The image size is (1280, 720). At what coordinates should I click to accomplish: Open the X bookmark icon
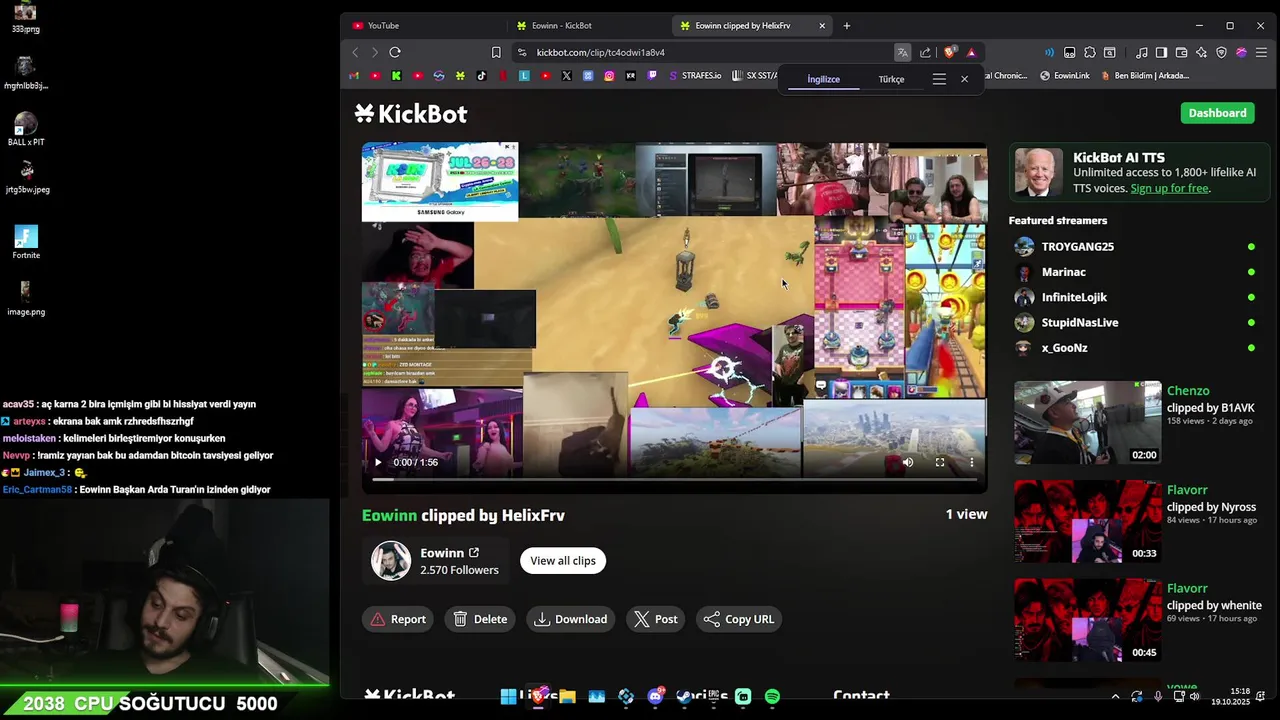point(567,75)
